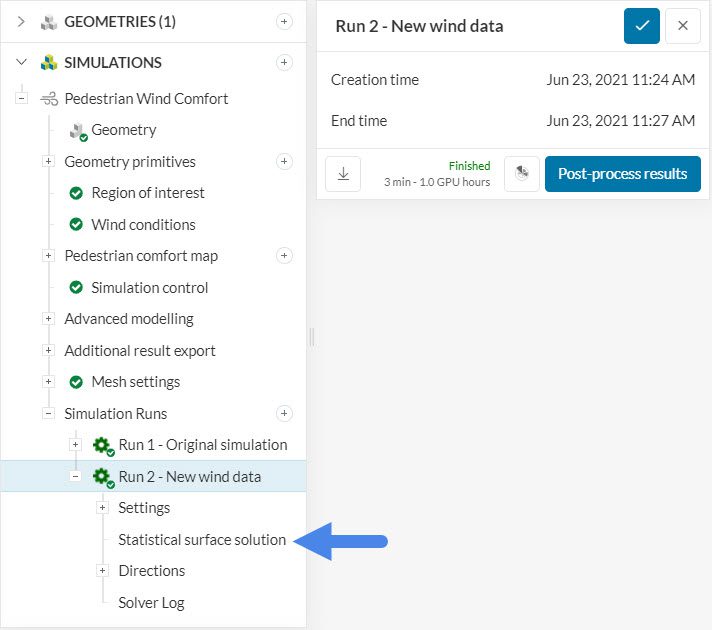Screen dimensions: 712x630
Task: Select Wind conditions in the tree
Action: click(x=143, y=225)
